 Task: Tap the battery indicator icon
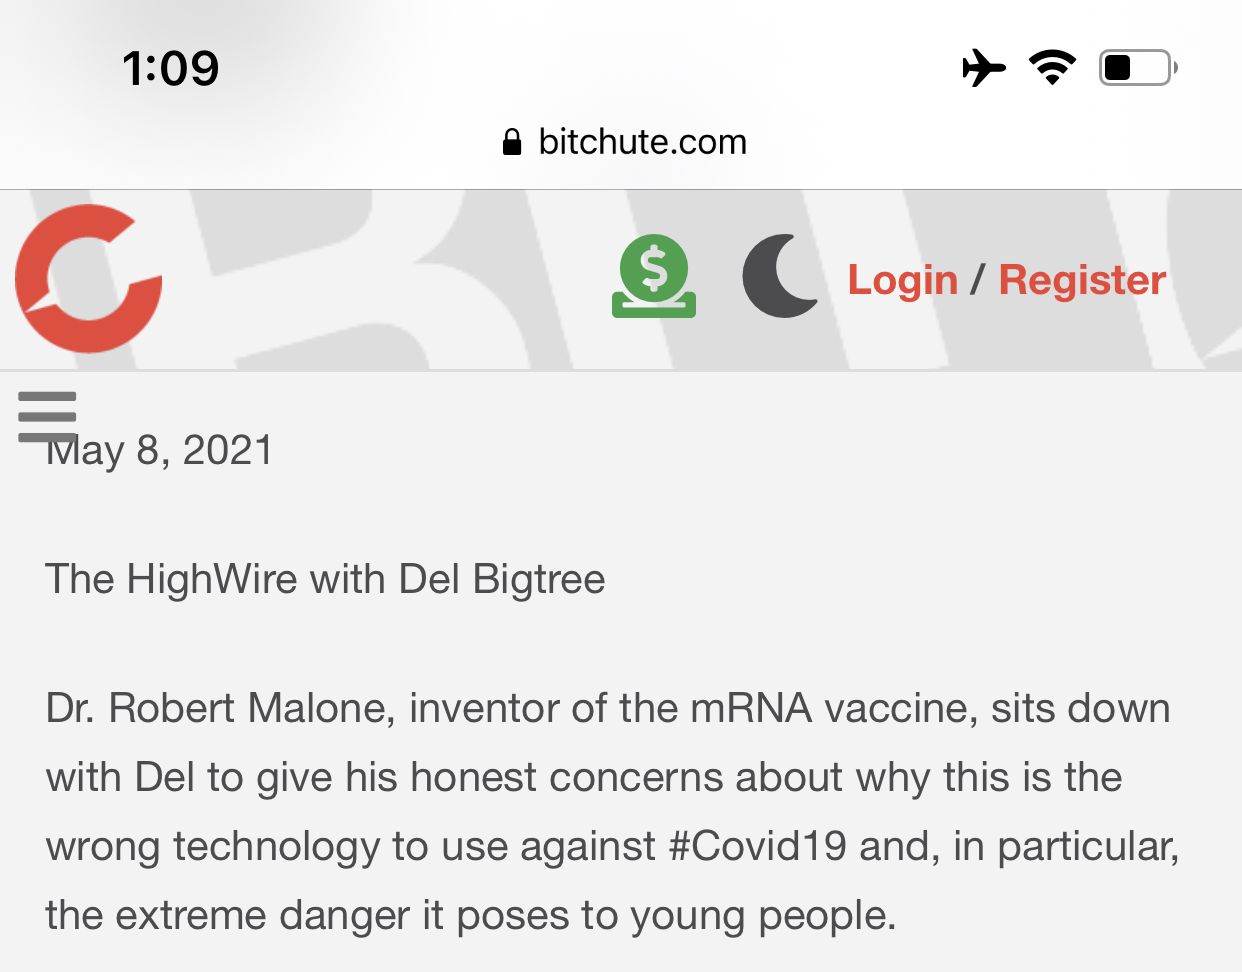pos(1137,68)
